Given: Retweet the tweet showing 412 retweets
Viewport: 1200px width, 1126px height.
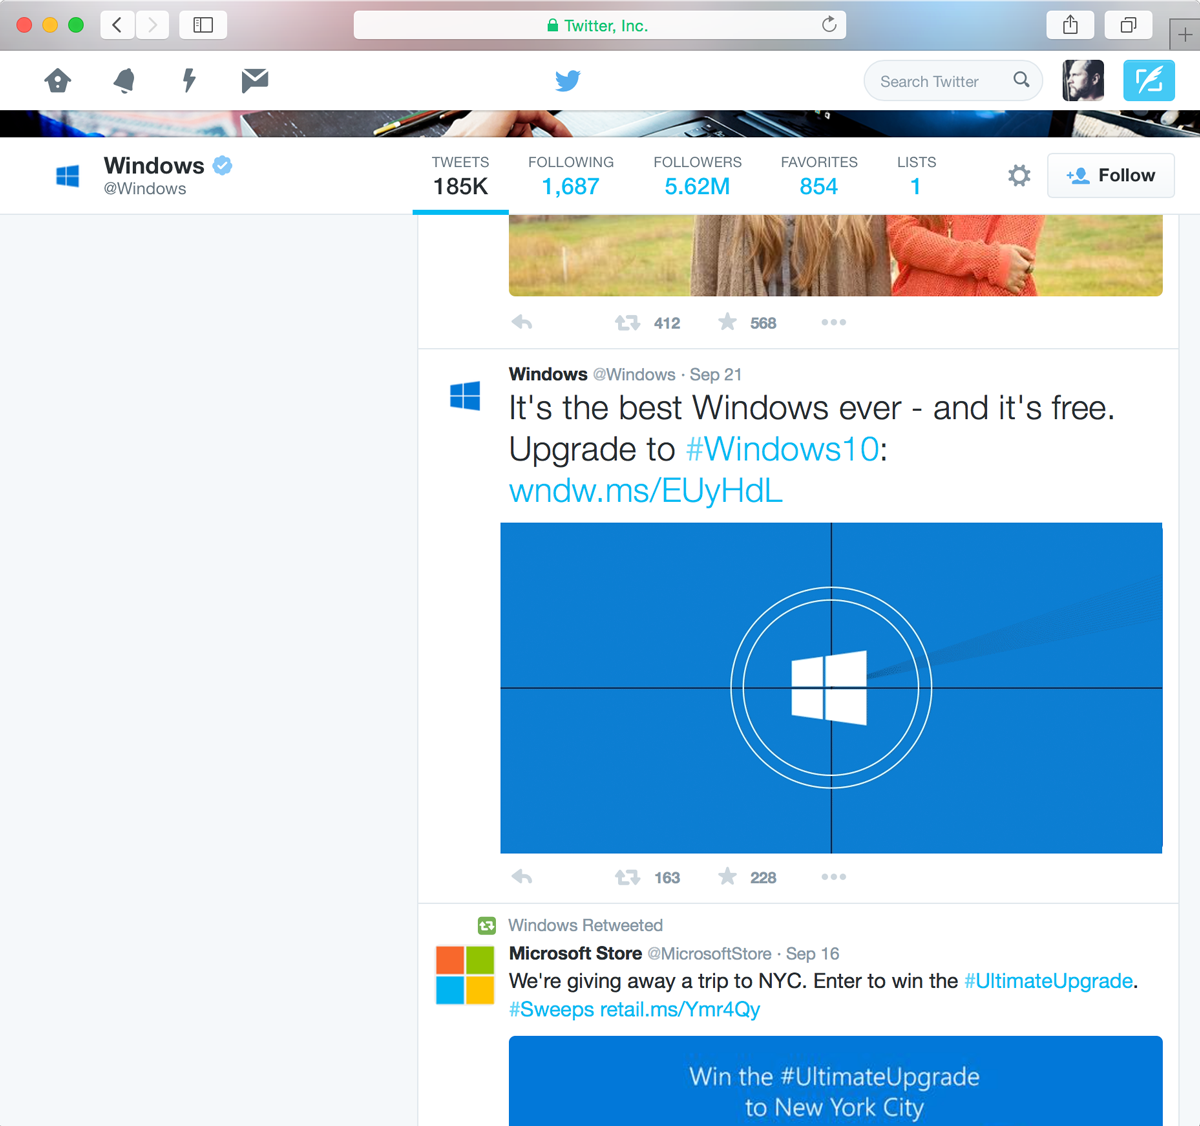Looking at the screenshot, I should pyautogui.click(x=627, y=323).
